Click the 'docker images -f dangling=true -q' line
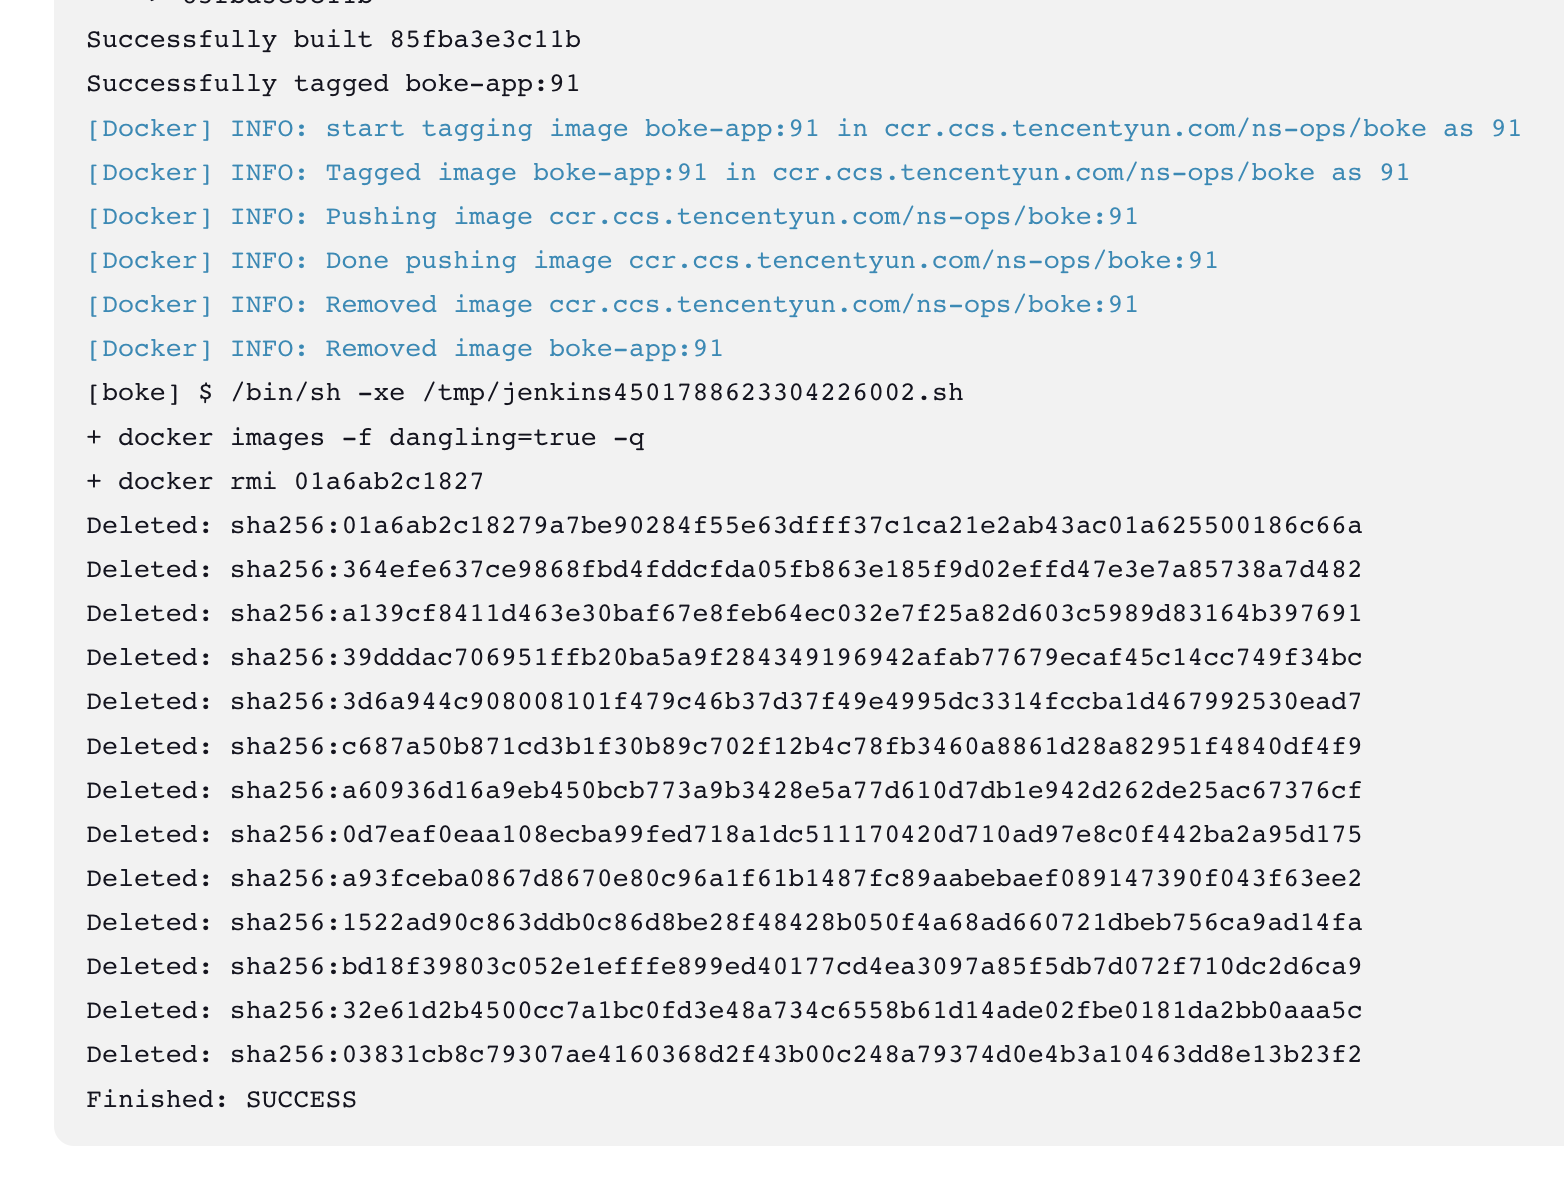 click(x=365, y=438)
